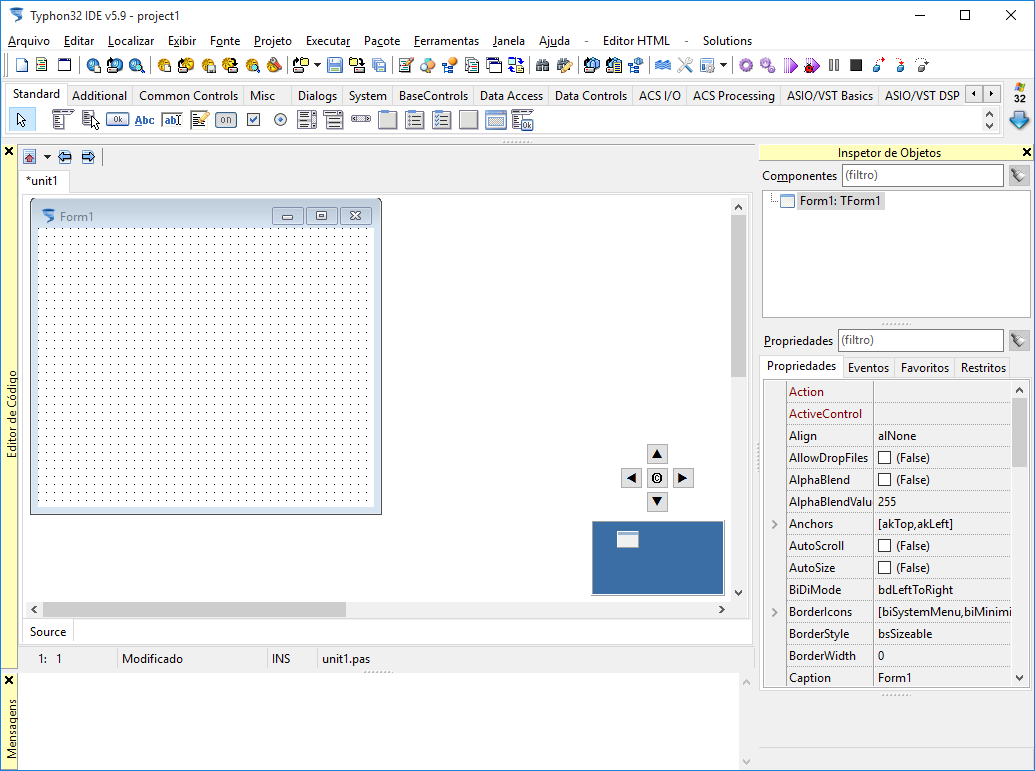Click the wrench and screwdriver options icon
This screenshot has height=771, width=1035.
(x=684, y=65)
